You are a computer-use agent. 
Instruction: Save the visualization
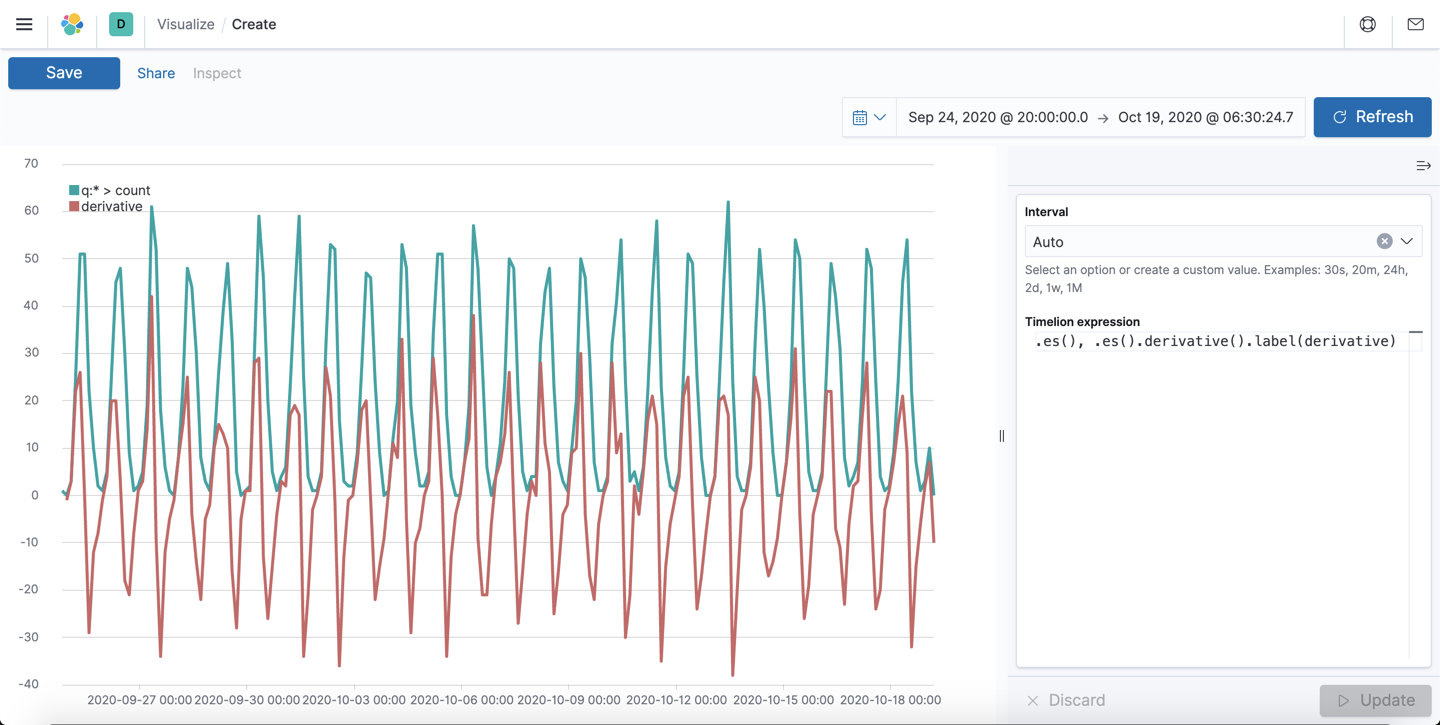[x=63, y=72]
